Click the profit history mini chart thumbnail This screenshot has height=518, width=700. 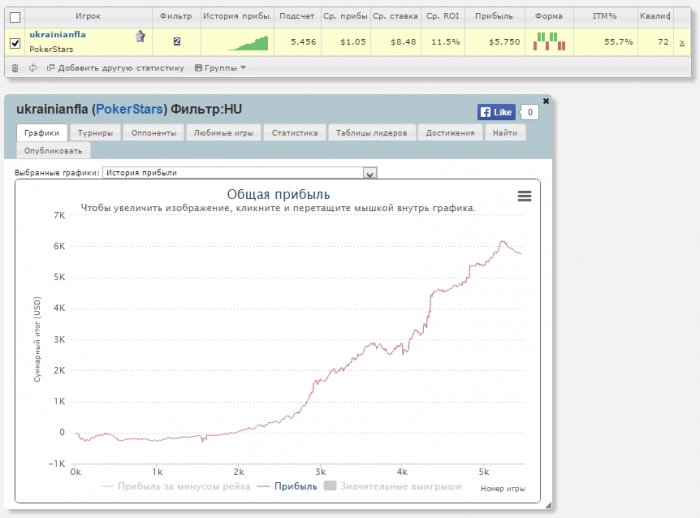tap(248, 43)
